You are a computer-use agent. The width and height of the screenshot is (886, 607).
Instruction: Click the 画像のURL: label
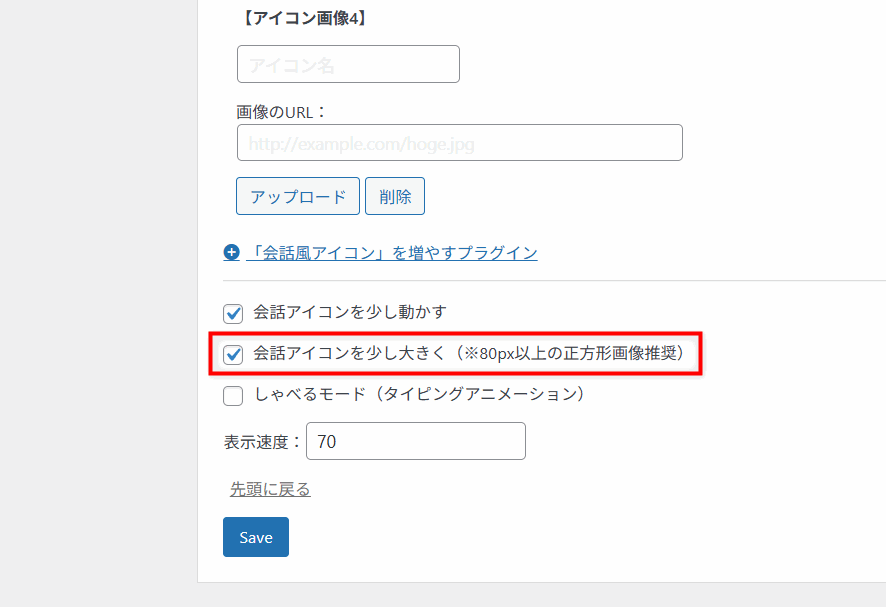pos(281,112)
